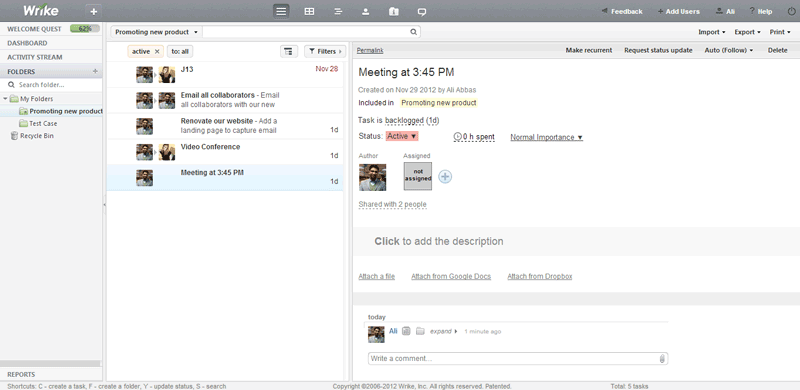Click the 0 h spent time tracker

click(474, 137)
